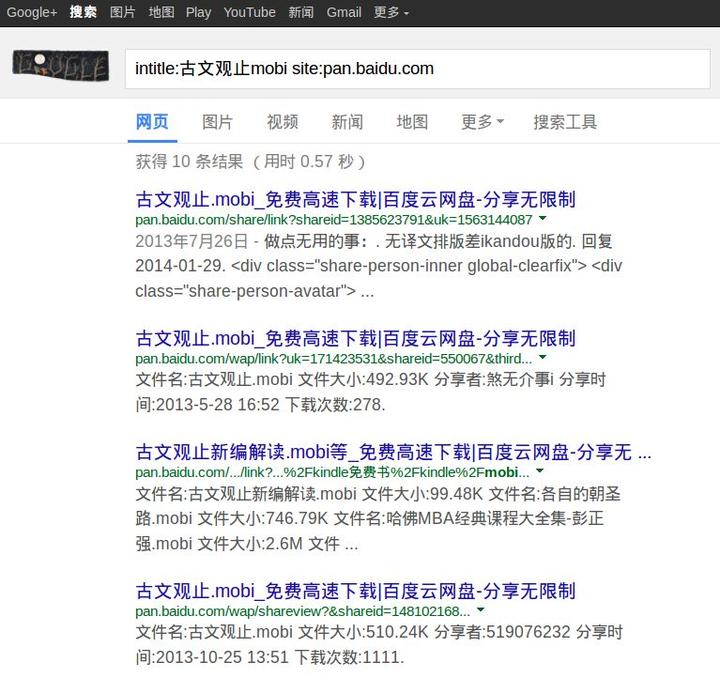Click result count text 获得 10 条结果
720x678 pixels.
[x=190, y=162]
